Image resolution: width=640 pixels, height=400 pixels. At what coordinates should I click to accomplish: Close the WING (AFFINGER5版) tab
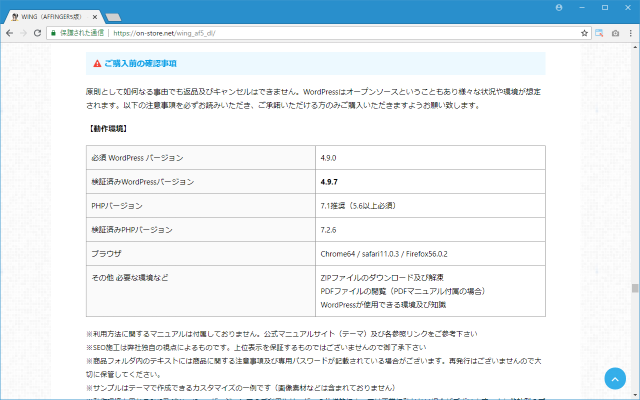click(x=94, y=15)
